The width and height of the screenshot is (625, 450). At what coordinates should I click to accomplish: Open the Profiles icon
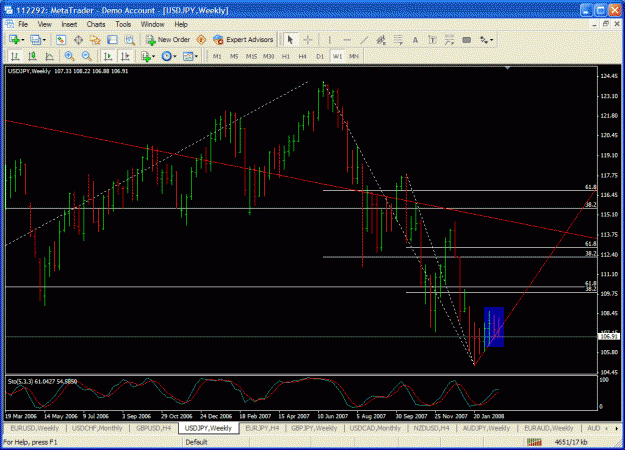click(x=35, y=40)
